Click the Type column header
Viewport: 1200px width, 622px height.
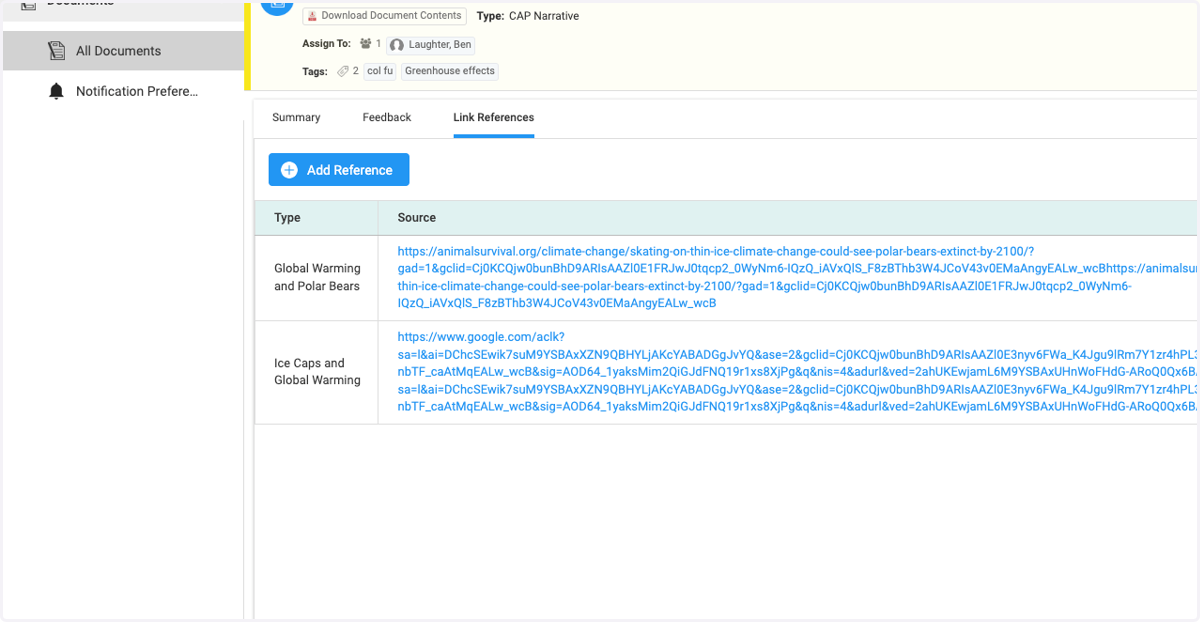tap(288, 217)
